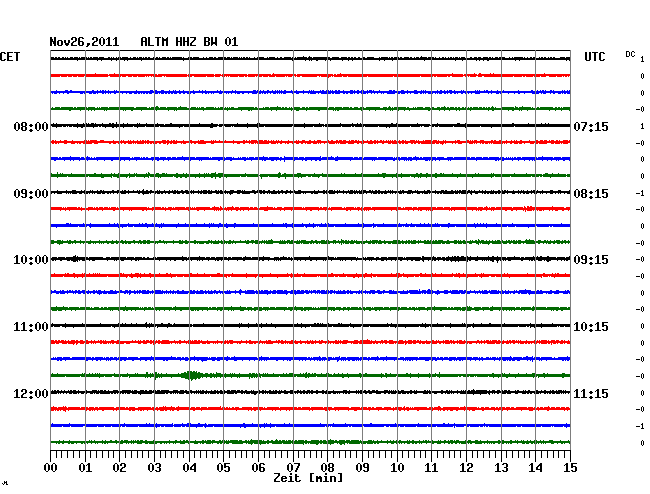Screen dimensions: 650x494
Task: Select the station label ALTM HHZ BW 01
Action: coord(189,42)
